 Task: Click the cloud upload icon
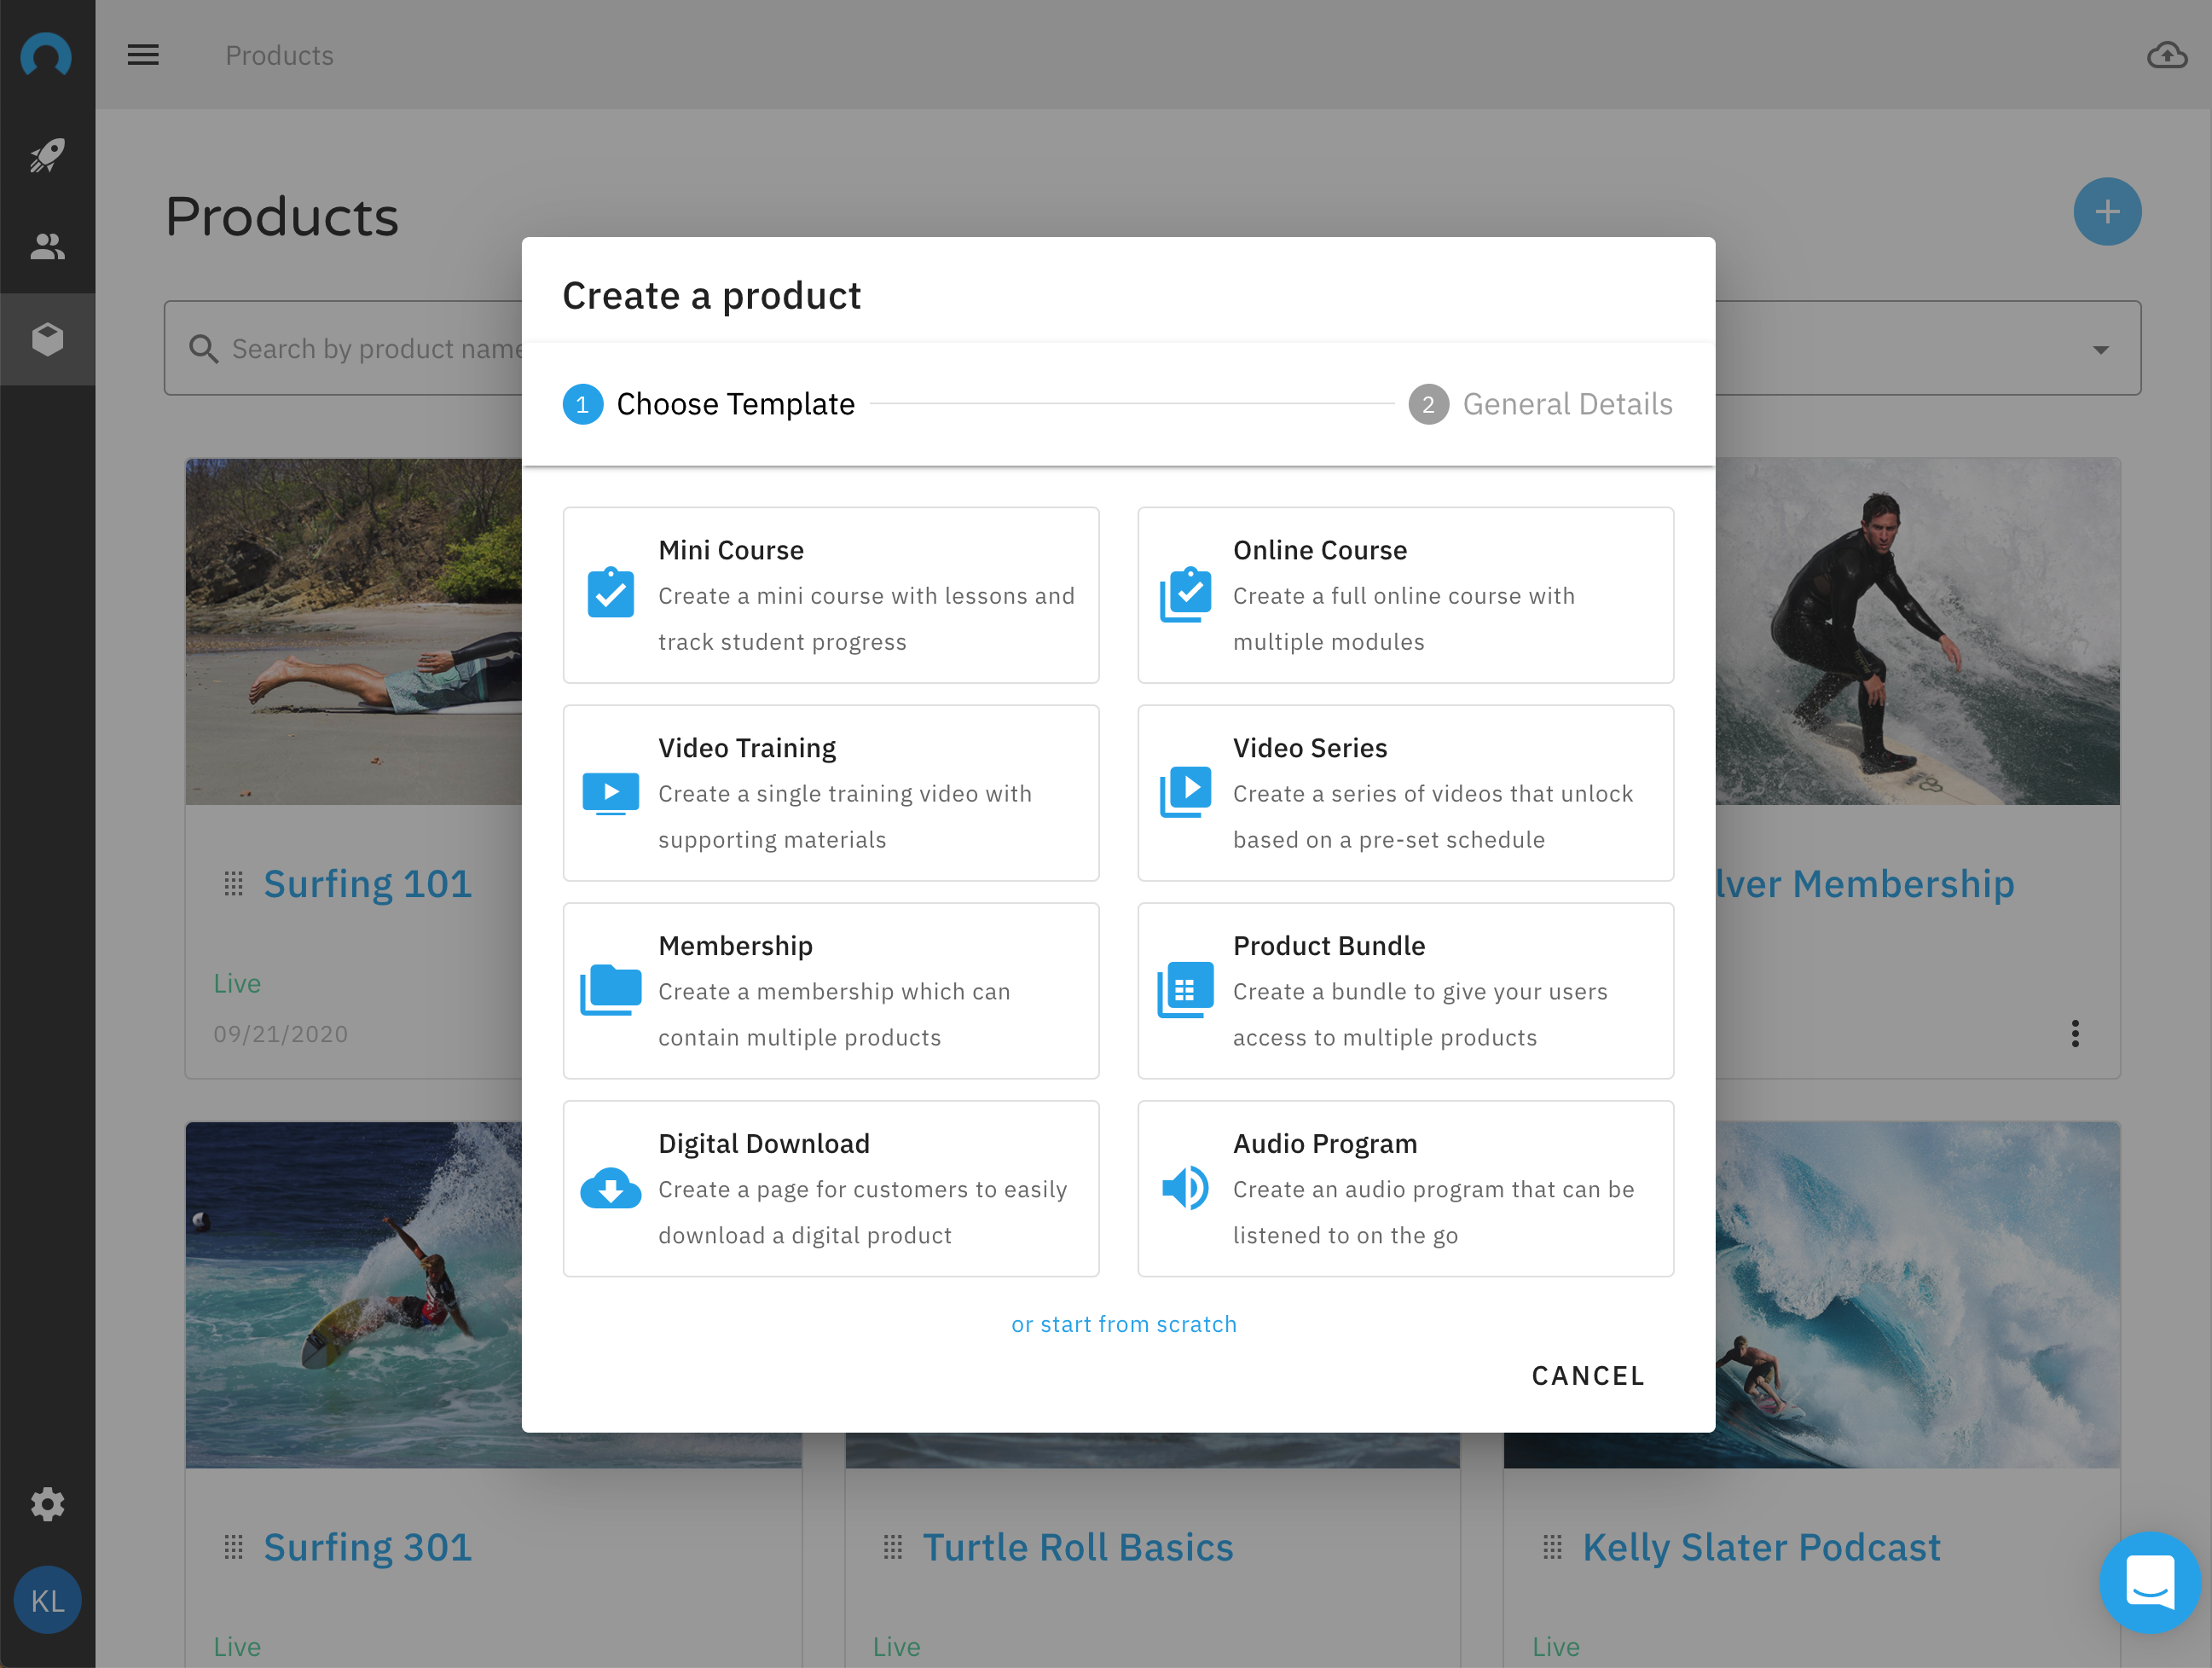pyautogui.click(x=2166, y=55)
